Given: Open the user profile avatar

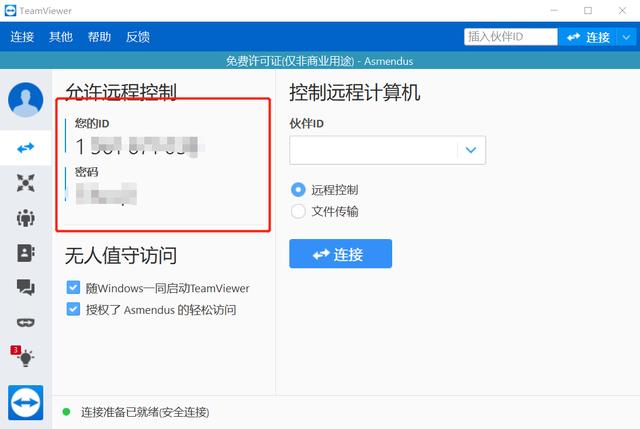Looking at the screenshot, I should pos(25,100).
